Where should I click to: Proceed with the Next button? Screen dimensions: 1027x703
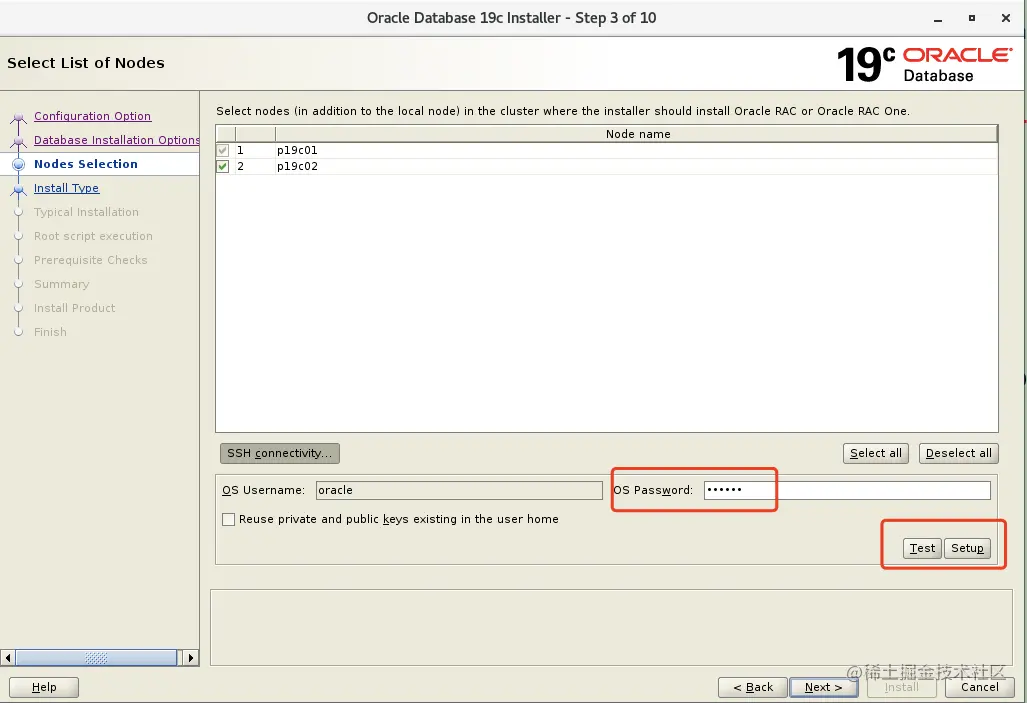click(x=823, y=687)
